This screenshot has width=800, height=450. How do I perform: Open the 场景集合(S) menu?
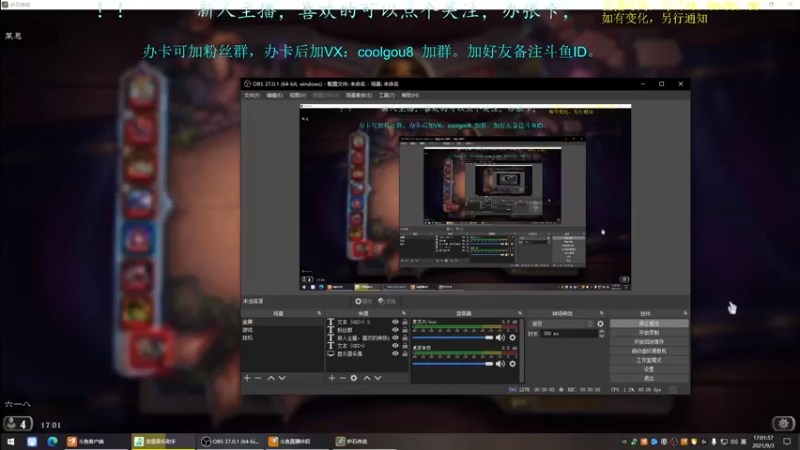359,95
